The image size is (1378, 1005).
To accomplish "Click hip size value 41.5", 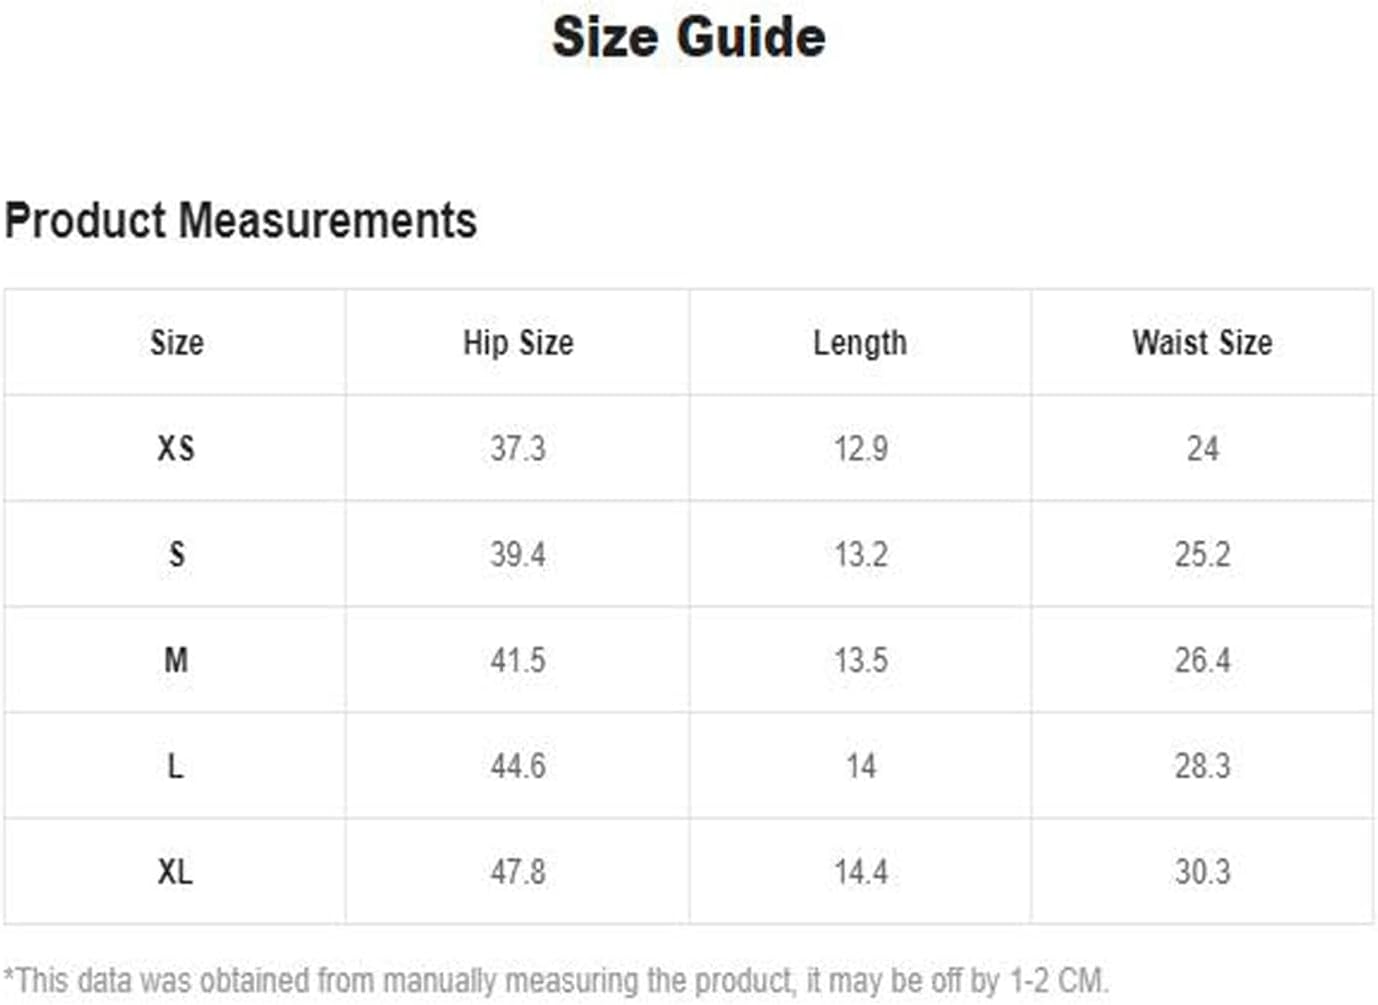I will point(518,660).
